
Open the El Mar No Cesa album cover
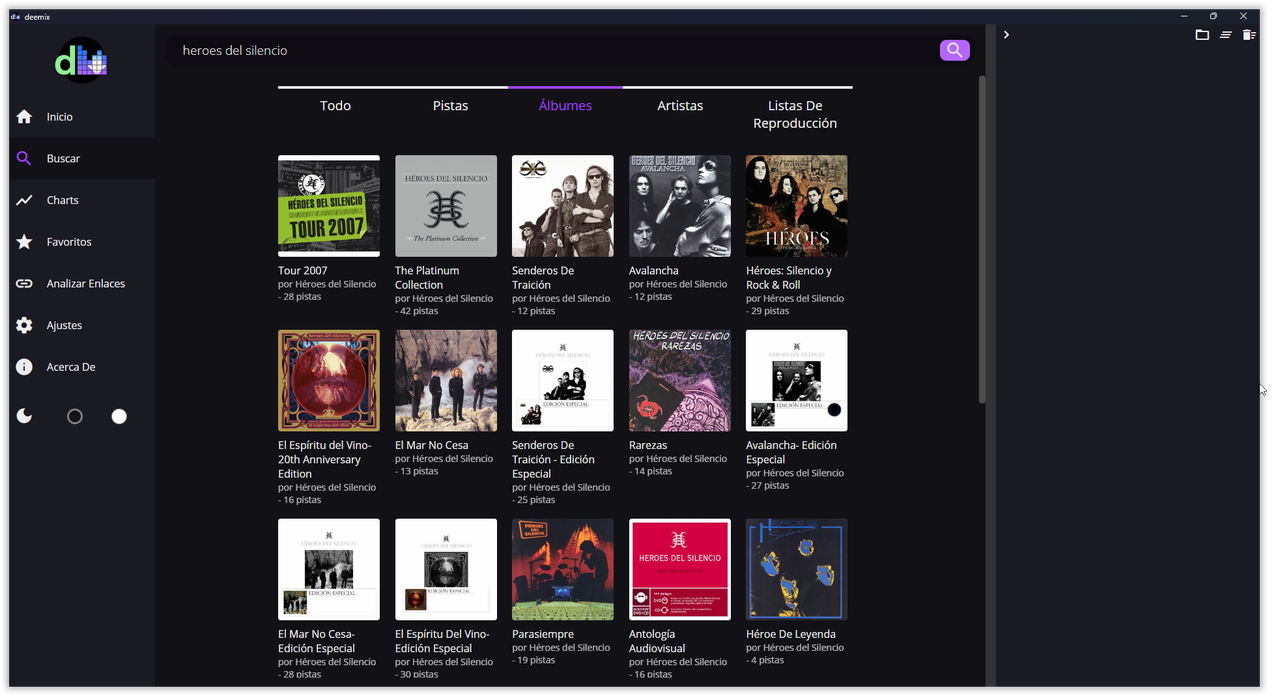click(x=446, y=381)
